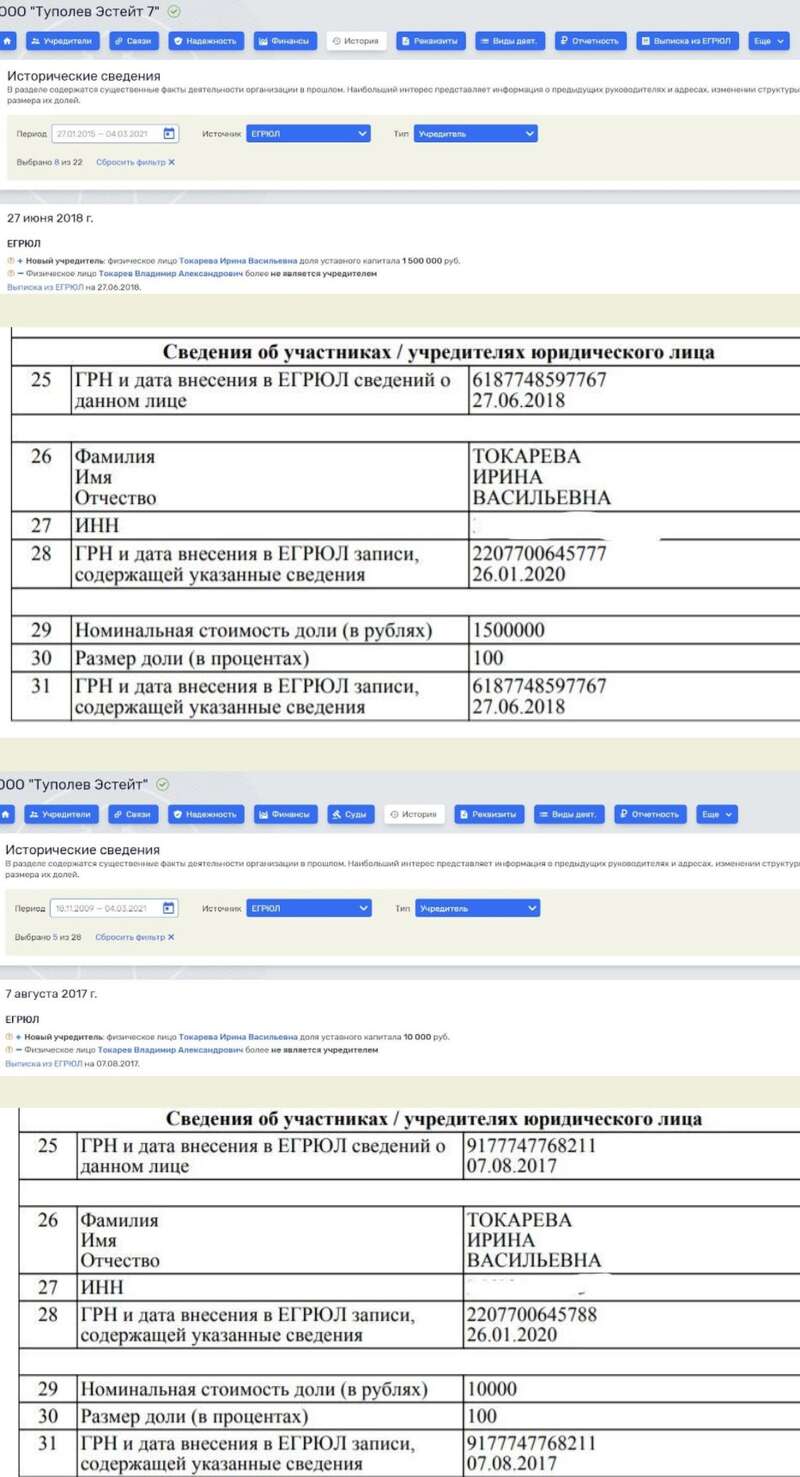Viewport: 800px width, 1477px height.
Task: Select the shield icon on Надежность
Action: 177,40
